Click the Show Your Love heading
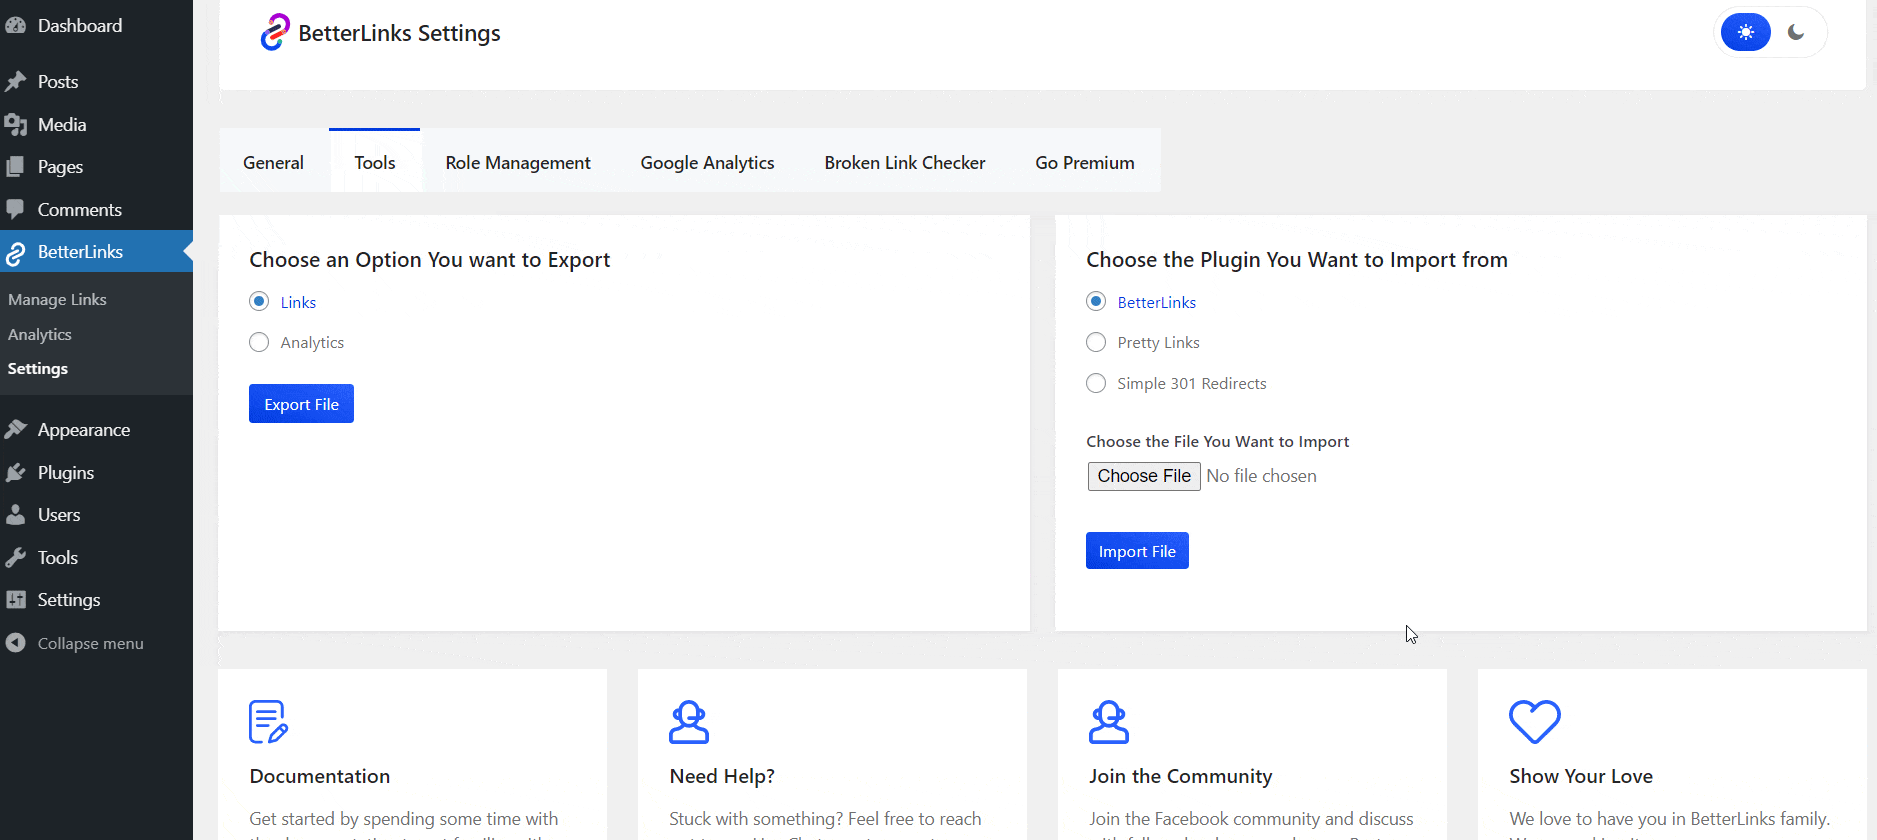The height and width of the screenshot is (840, 1877). (x=1581, y=776)
